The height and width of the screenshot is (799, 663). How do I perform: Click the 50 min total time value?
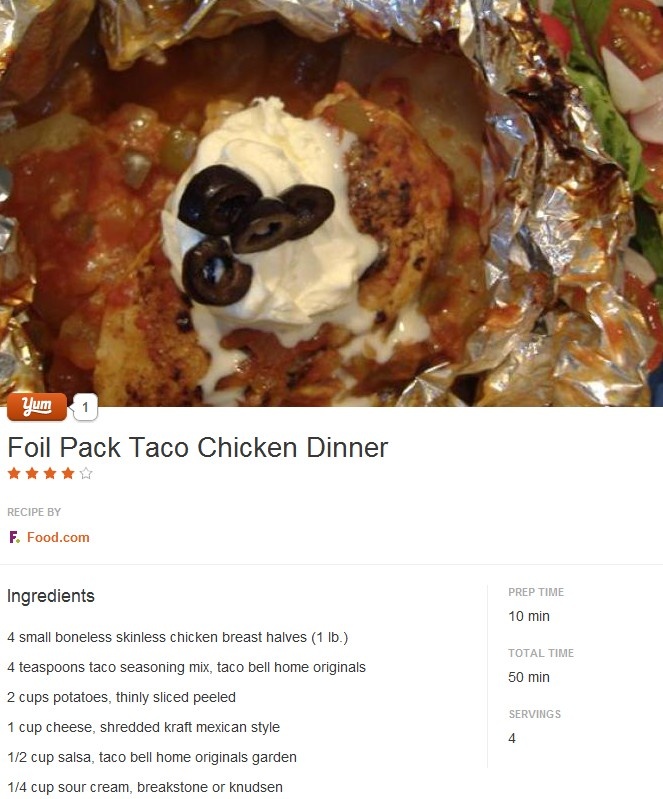[529, 677]
